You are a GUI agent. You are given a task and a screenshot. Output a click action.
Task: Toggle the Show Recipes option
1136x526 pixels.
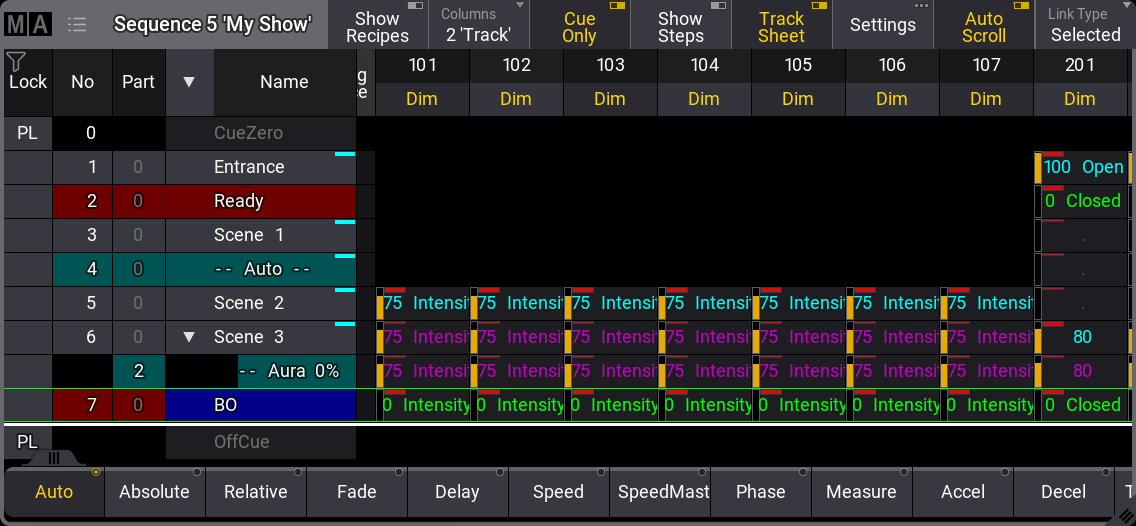coord(377,26)
